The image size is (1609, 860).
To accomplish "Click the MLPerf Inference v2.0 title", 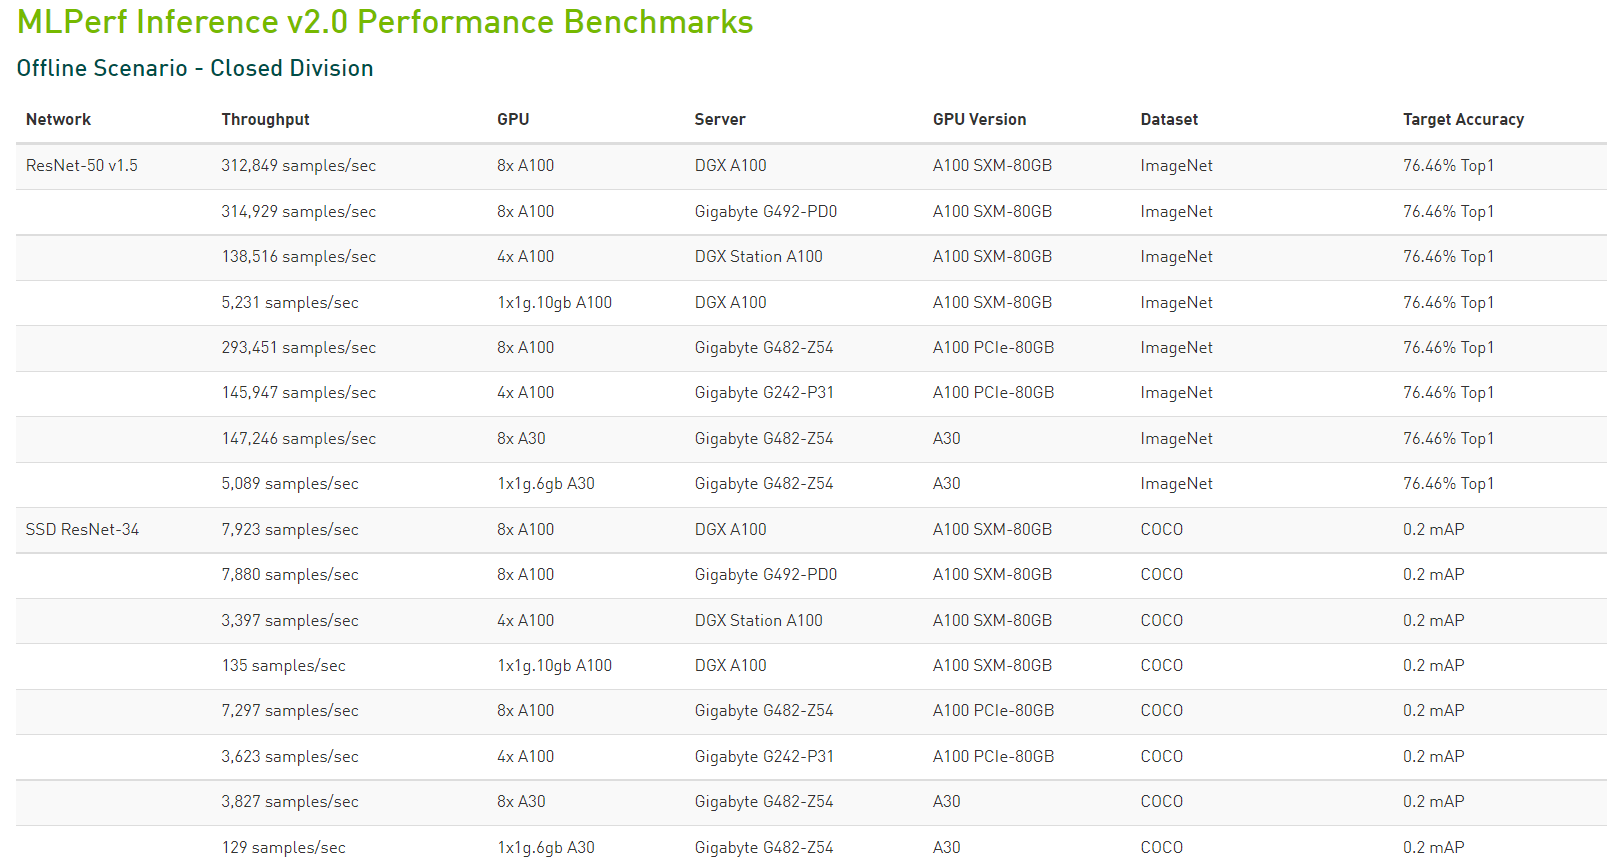I will pos(385,22).
